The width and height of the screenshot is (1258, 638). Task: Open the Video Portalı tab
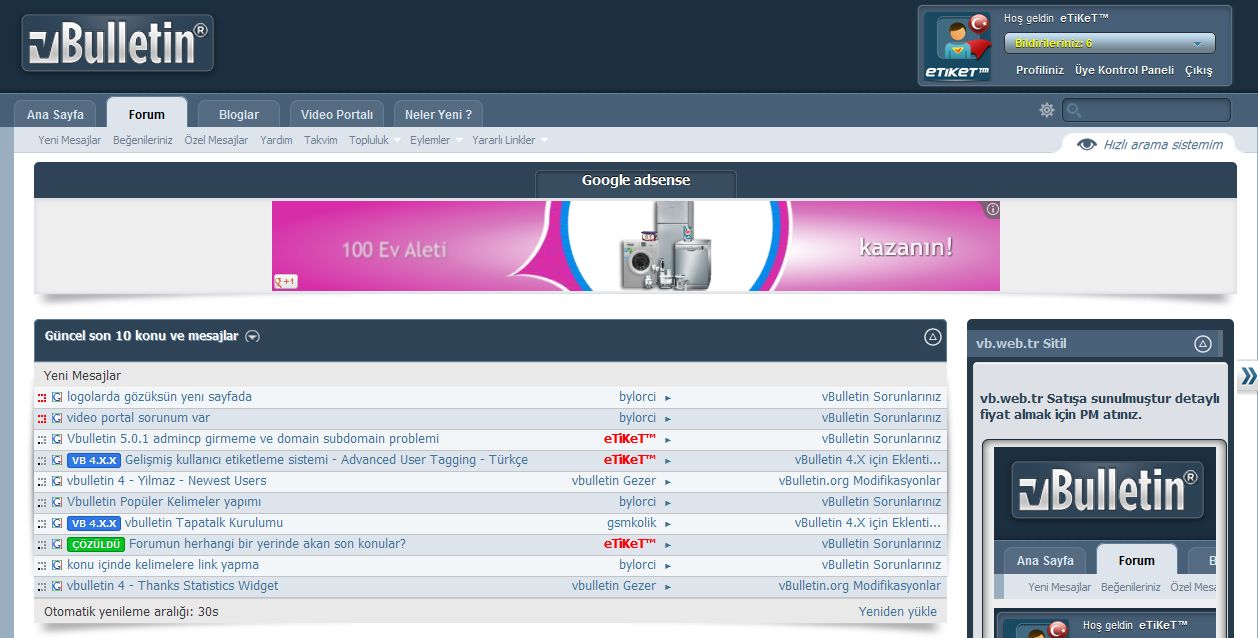(337, 115)
